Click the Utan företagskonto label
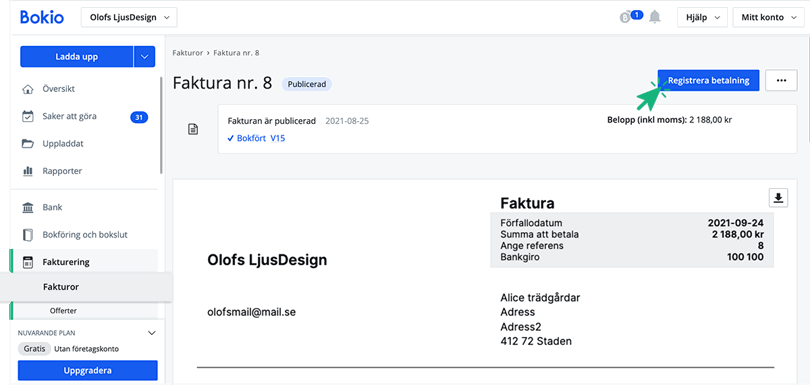Screen dimensions: 810x388 86,349
